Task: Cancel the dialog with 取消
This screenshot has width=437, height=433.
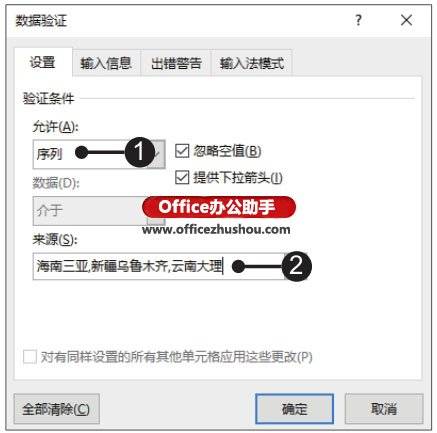Action: click(x=384, y=409)
